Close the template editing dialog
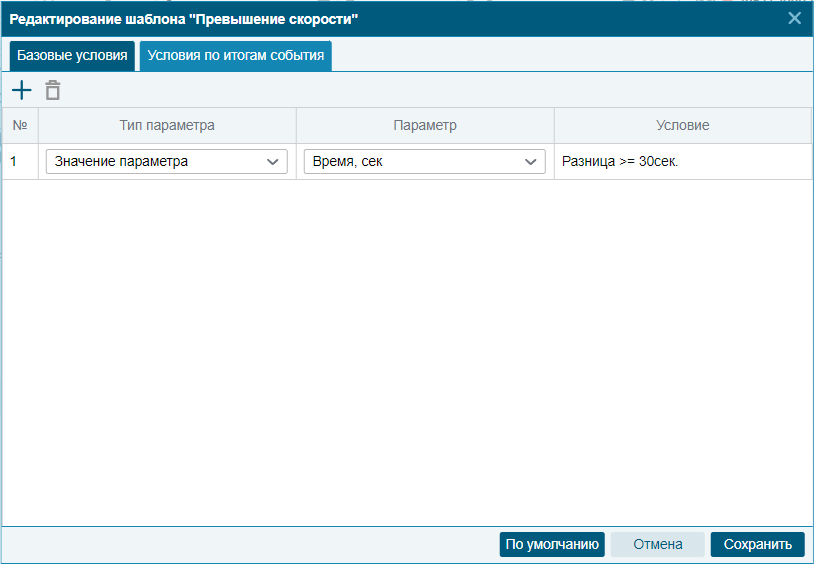The width and height of the screenshot is (814, 564). coord(794,18)
